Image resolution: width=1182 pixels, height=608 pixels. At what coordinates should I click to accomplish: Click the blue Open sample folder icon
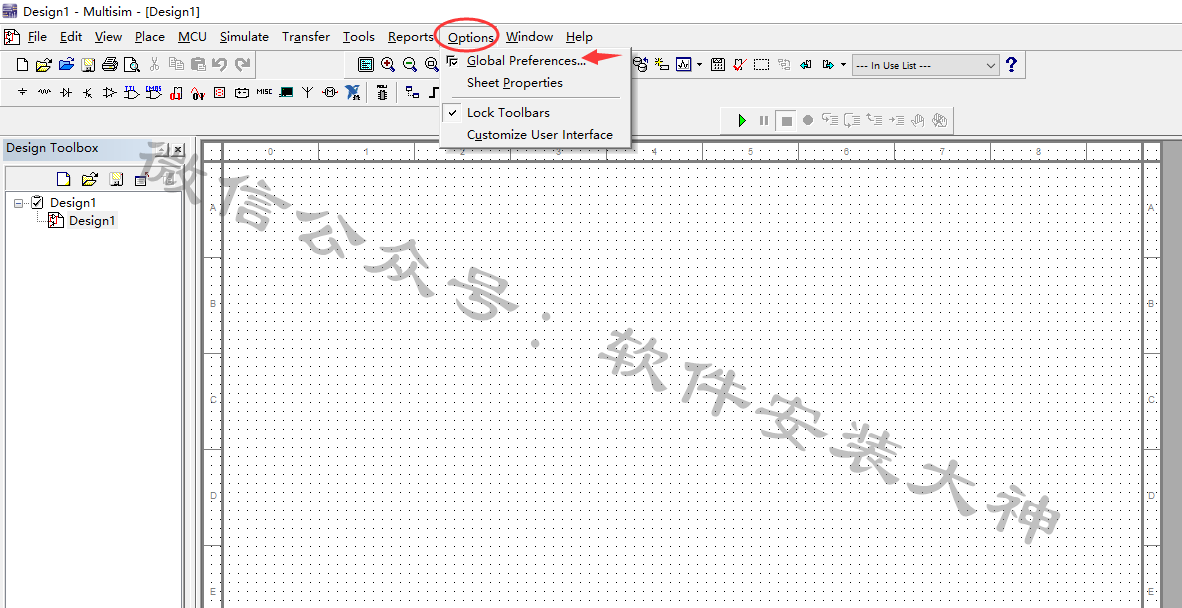[x=66, y=65]
